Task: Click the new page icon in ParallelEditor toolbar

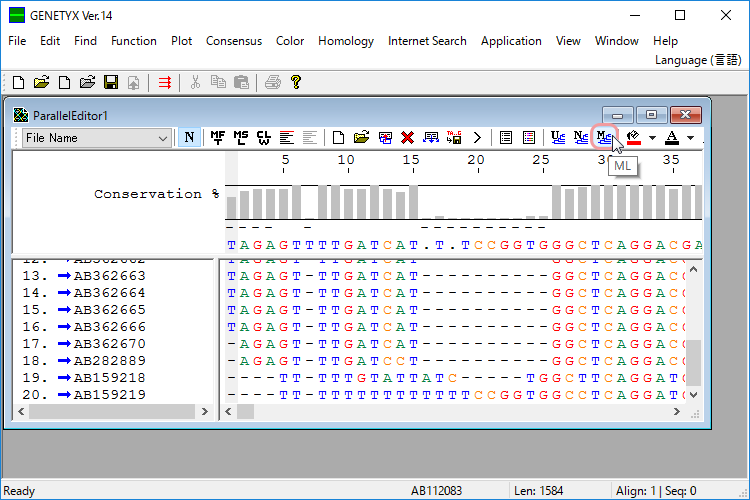Action: (x=338, y=138)
